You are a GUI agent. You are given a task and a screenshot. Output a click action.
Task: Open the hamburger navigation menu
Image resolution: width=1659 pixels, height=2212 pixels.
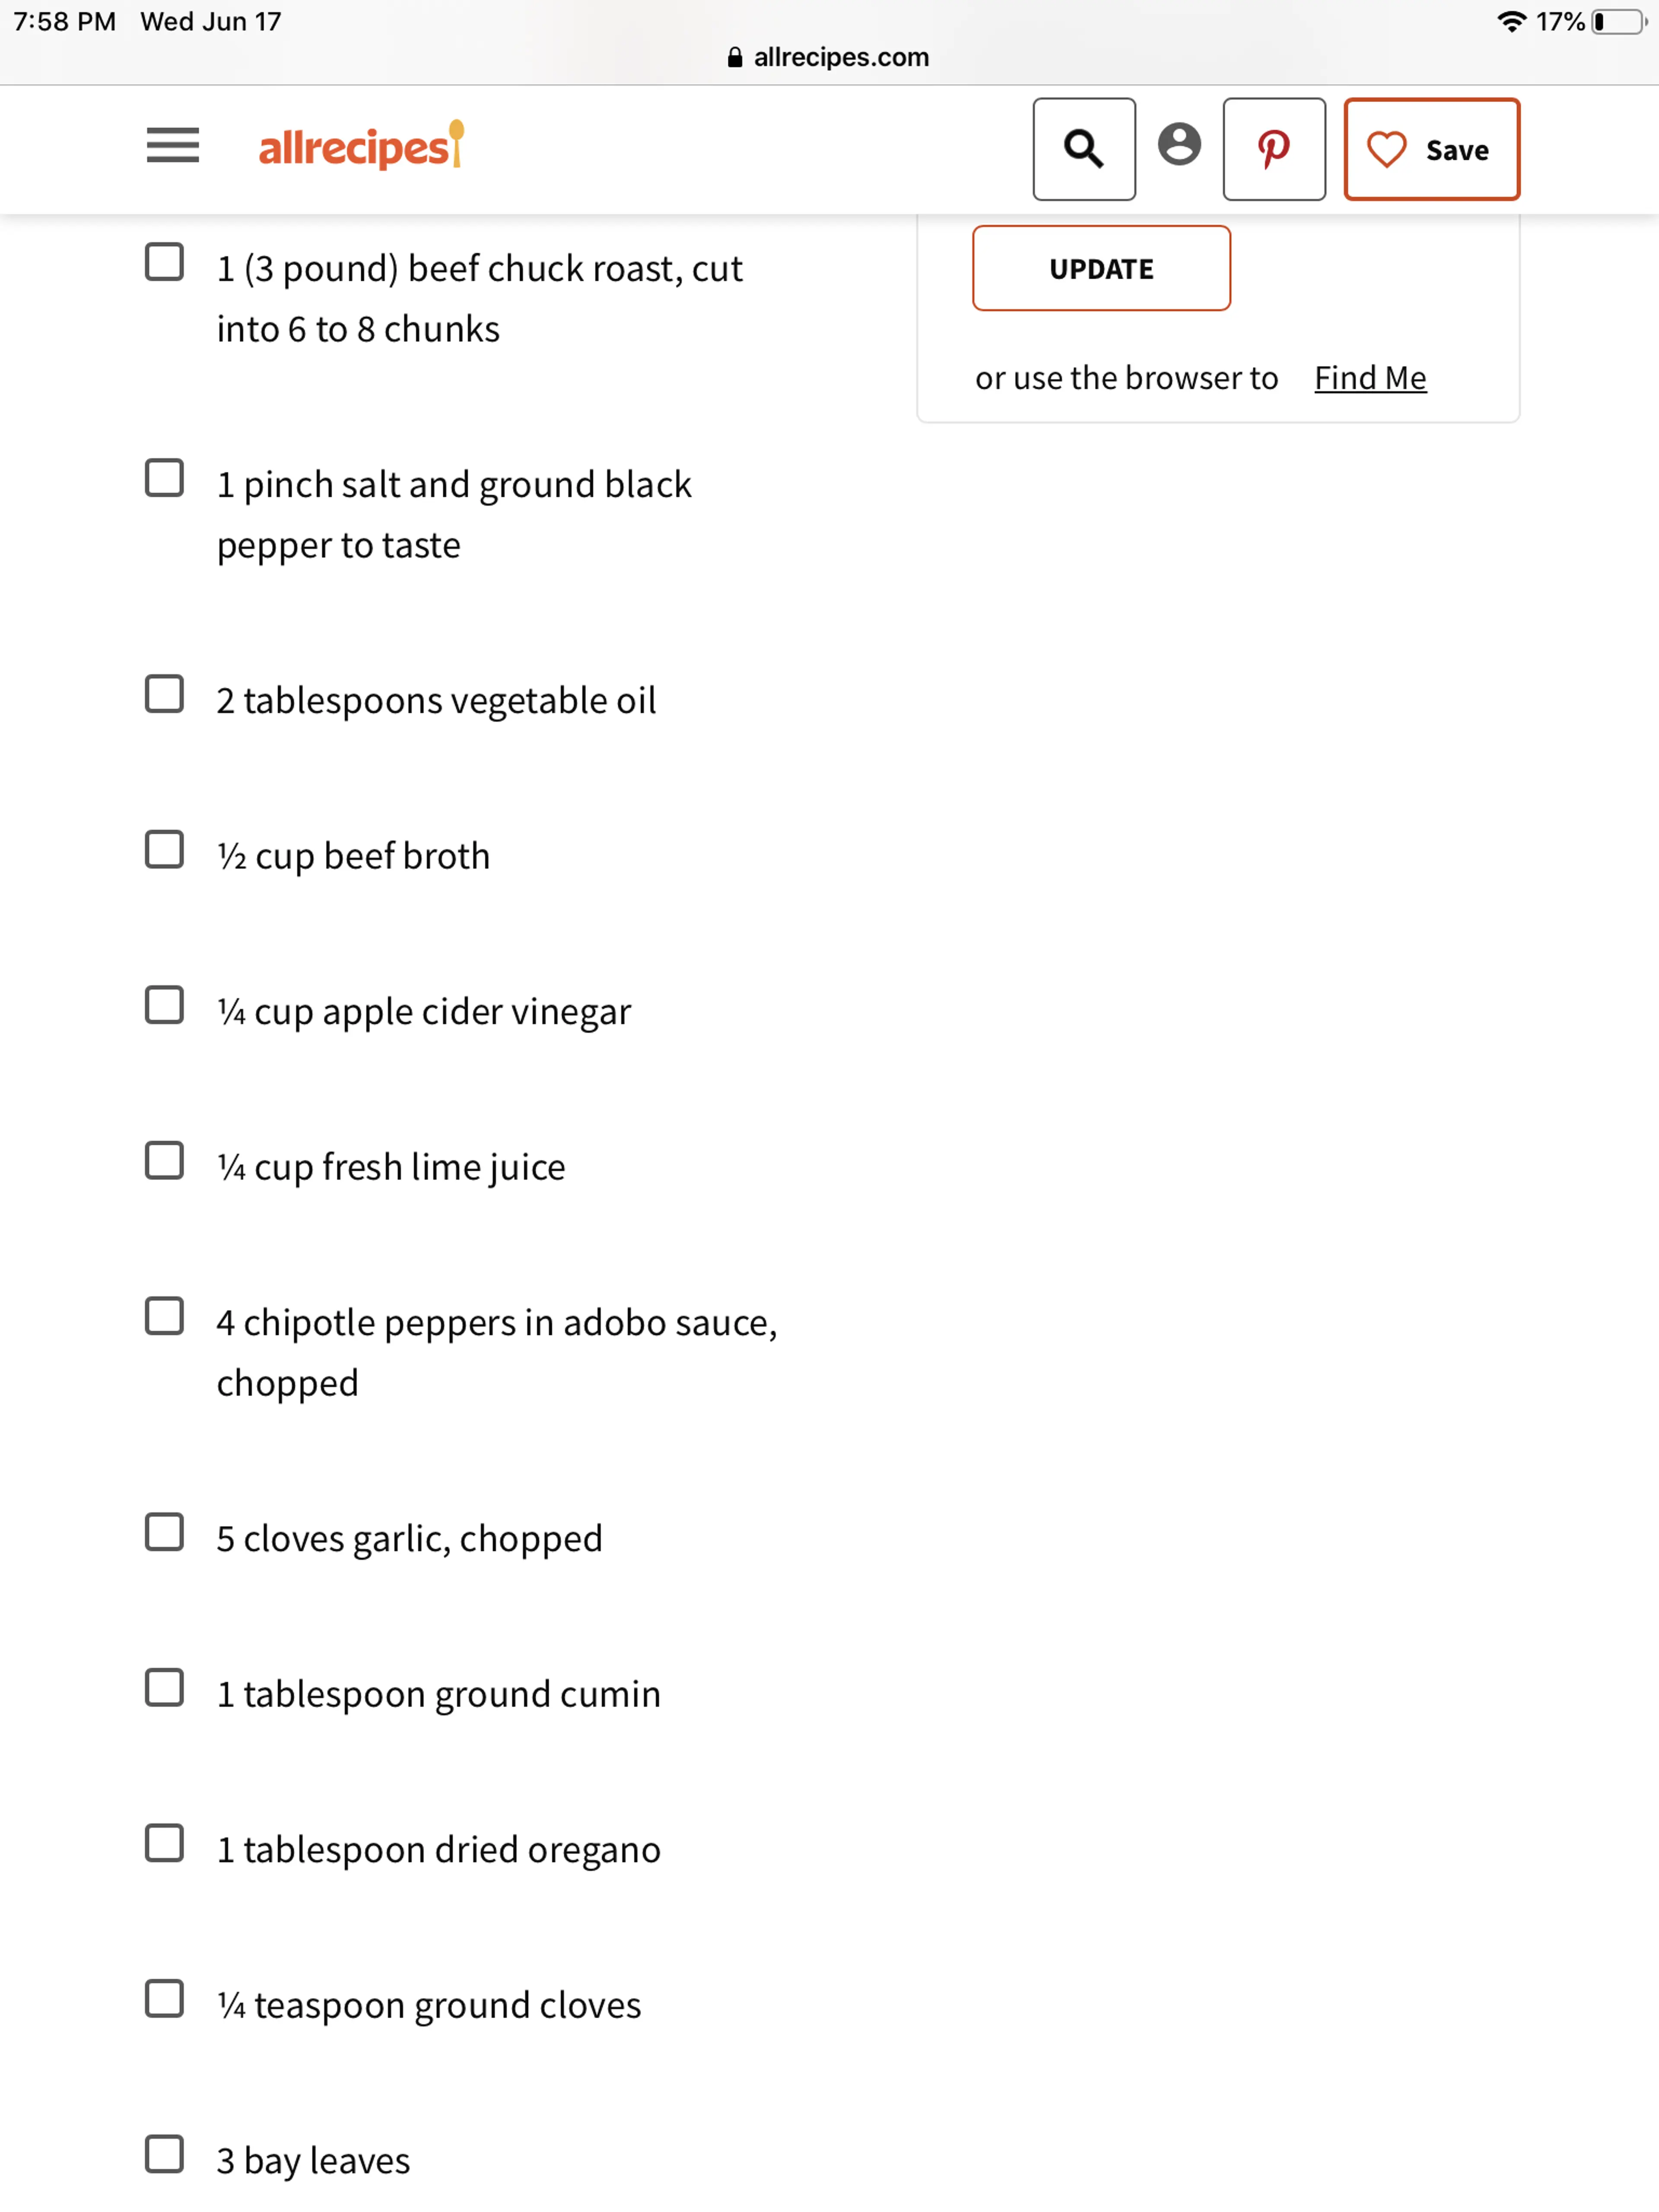pyautogui.click(x=172, y=146)
